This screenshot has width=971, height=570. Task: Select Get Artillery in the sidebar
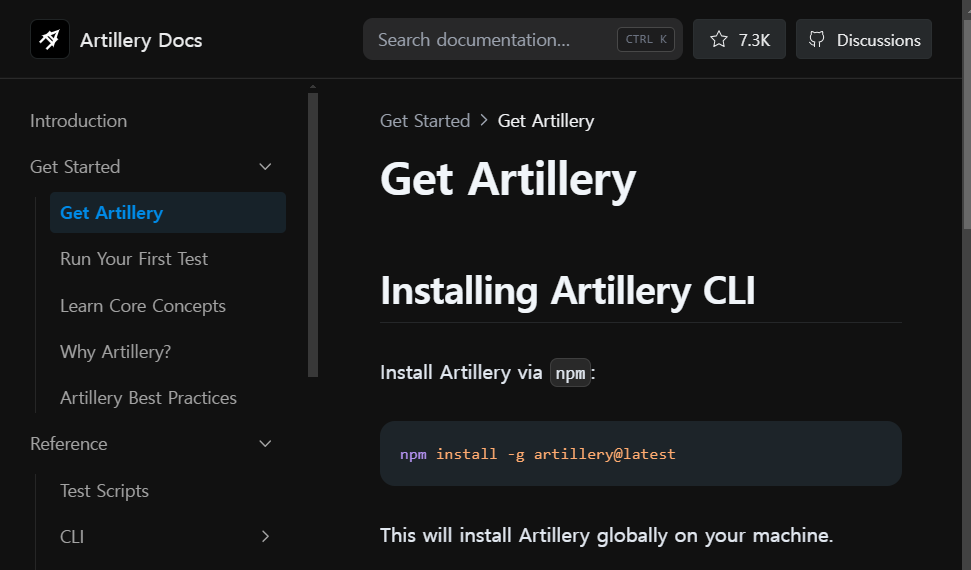click(168, 213)
